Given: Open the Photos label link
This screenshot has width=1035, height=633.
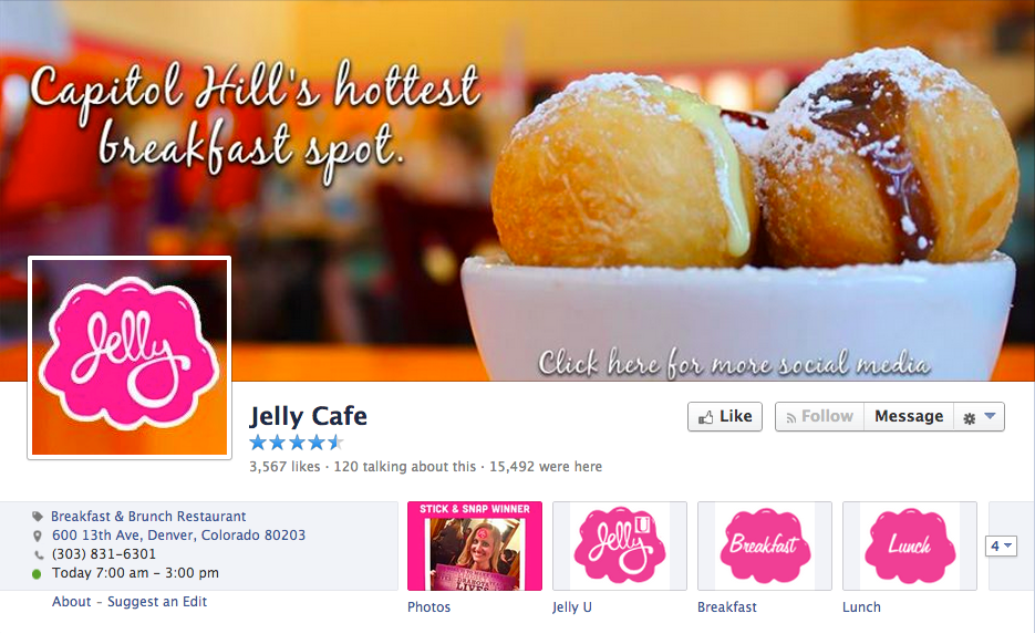Looking at the screenshot, I should click(429, 607).
